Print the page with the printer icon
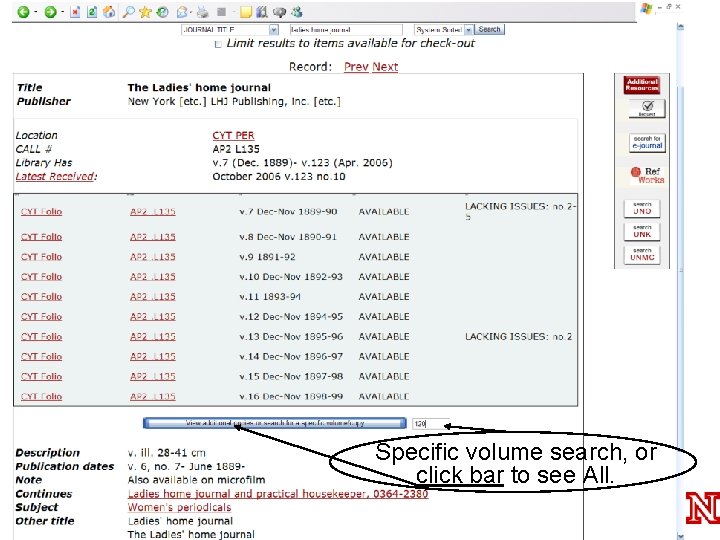The width and height of the screenshot is (720, 540). pyautogui.click(x=202, y=12)
